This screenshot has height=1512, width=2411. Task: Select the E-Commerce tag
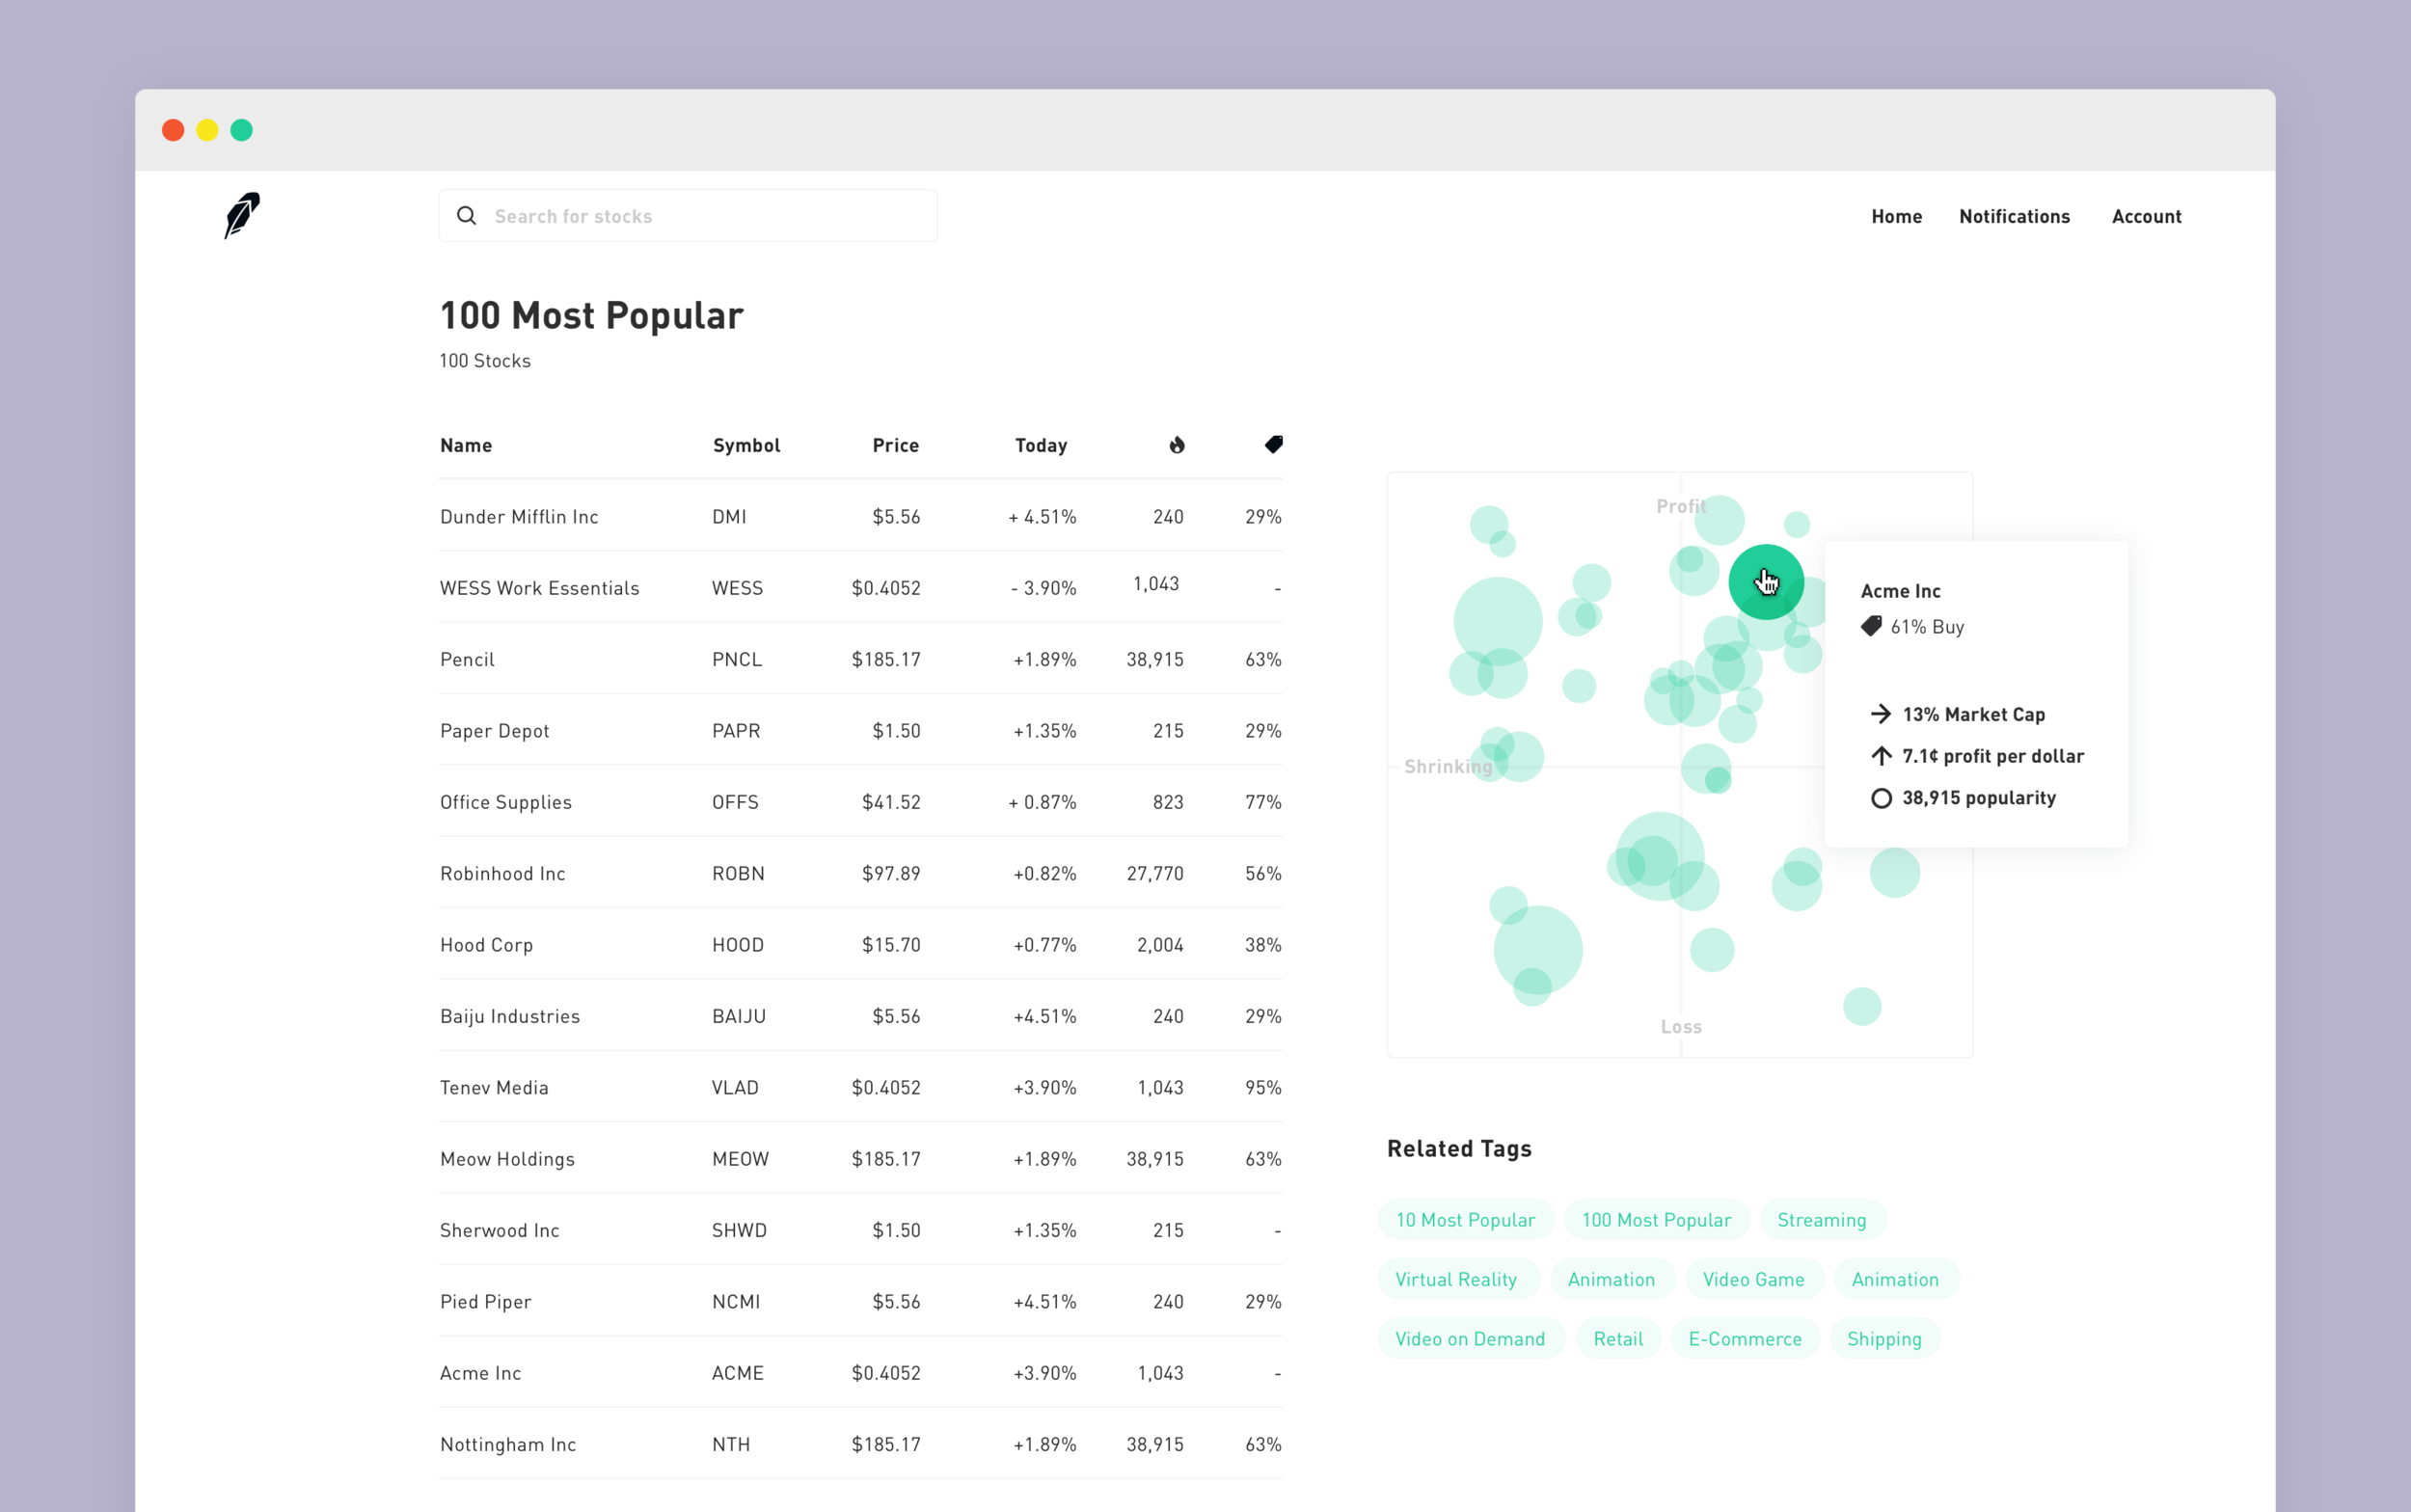(1744, 1339)
